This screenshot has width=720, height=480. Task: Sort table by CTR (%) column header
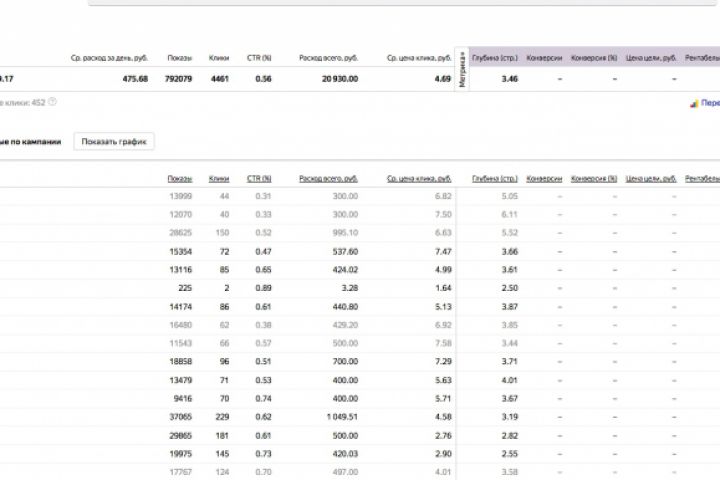click(259, 179)
